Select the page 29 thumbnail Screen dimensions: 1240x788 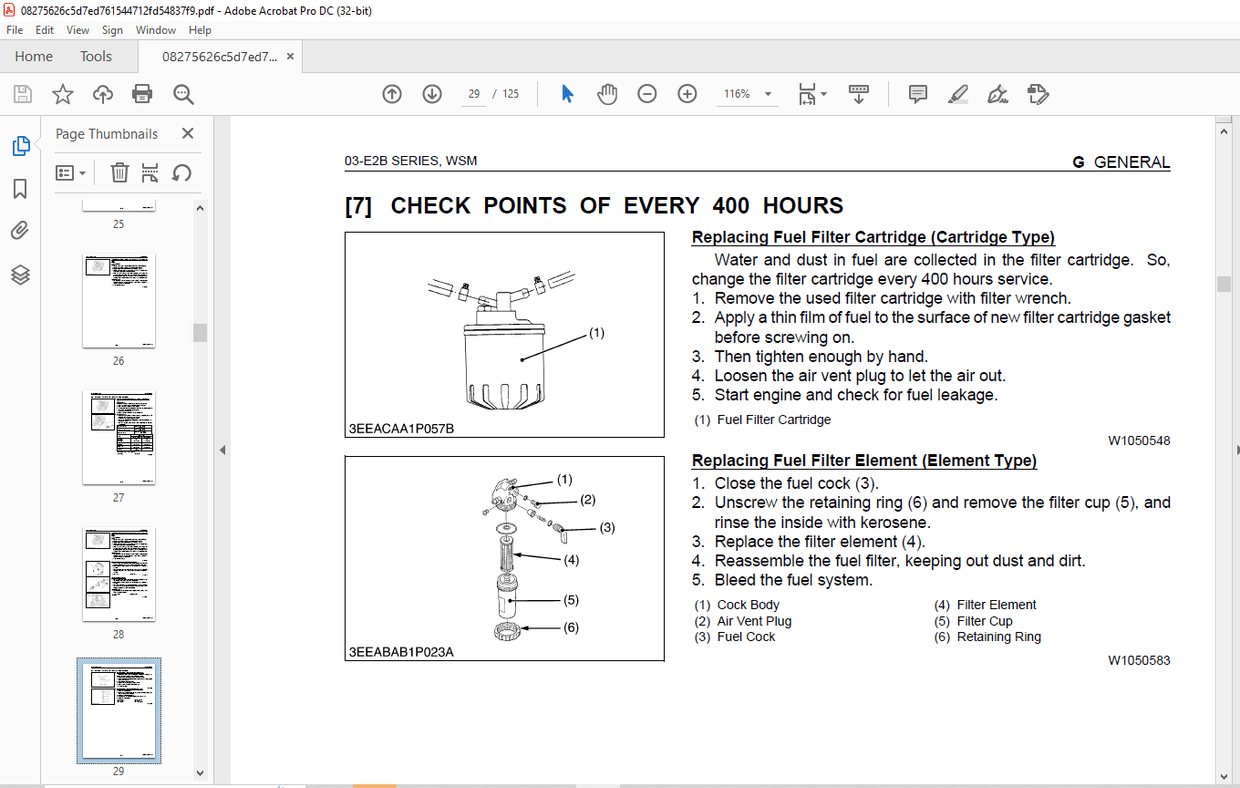(119, 710)
